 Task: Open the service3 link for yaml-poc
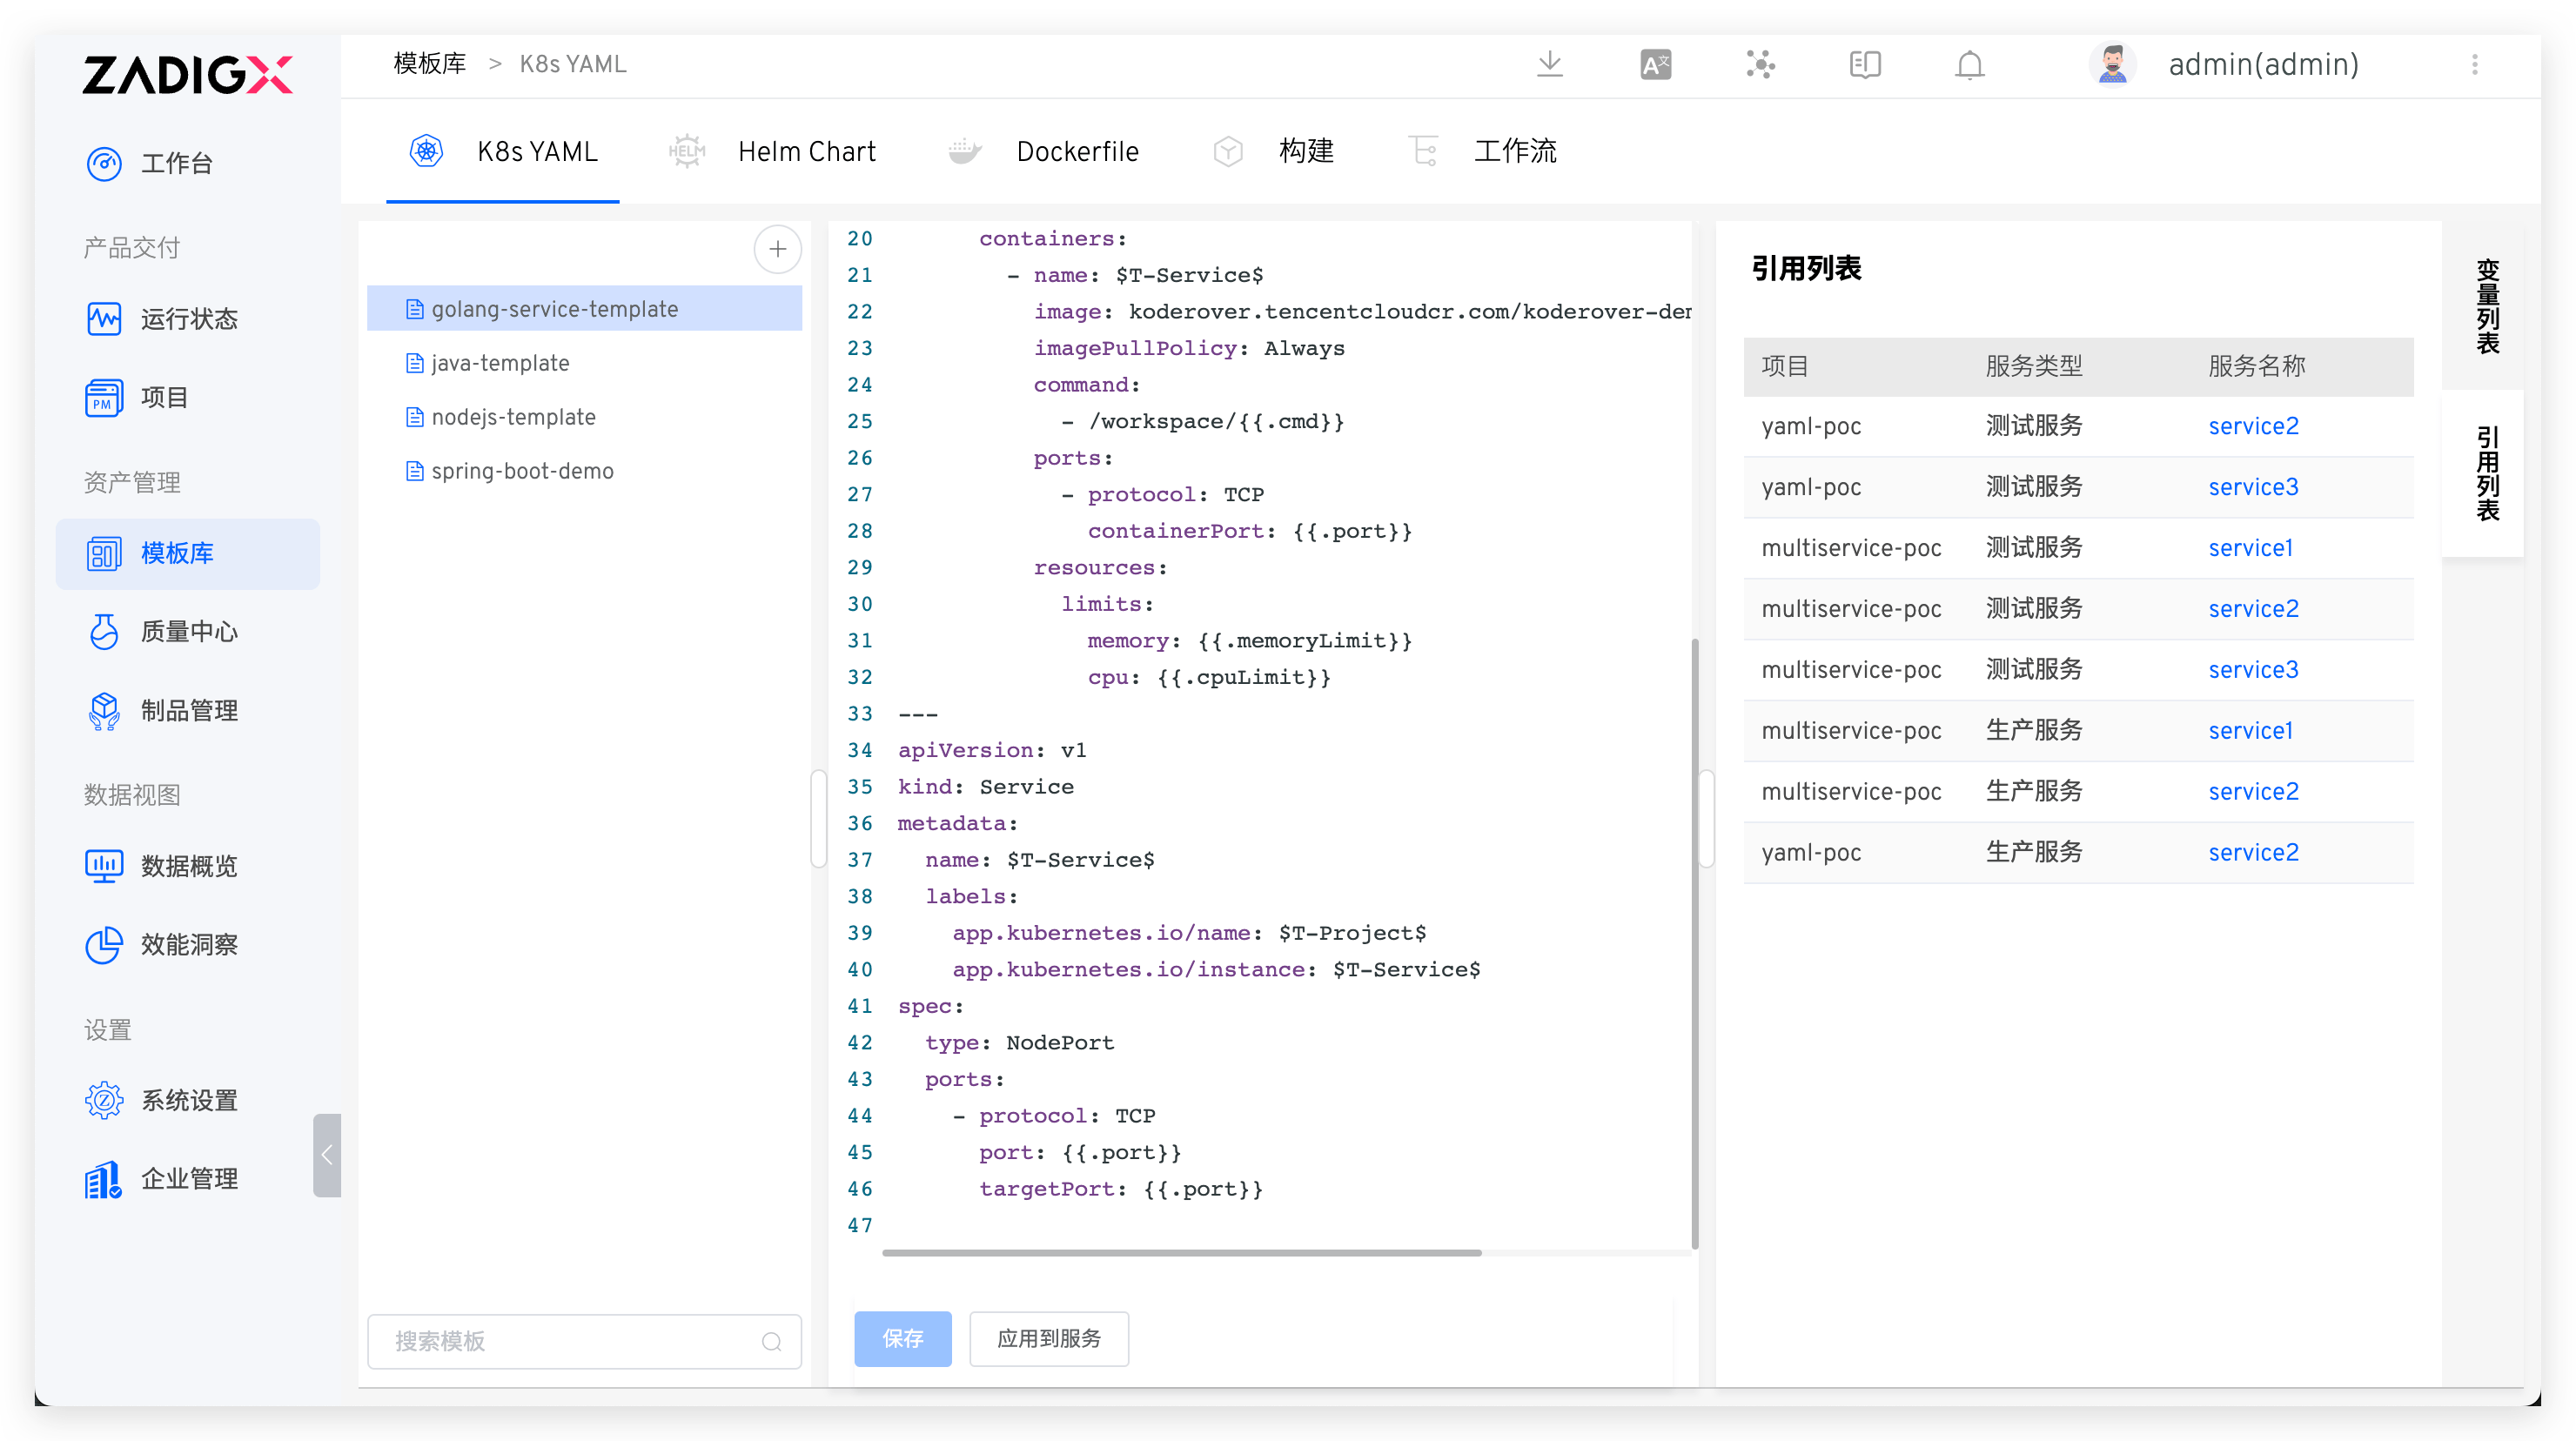2253,487
